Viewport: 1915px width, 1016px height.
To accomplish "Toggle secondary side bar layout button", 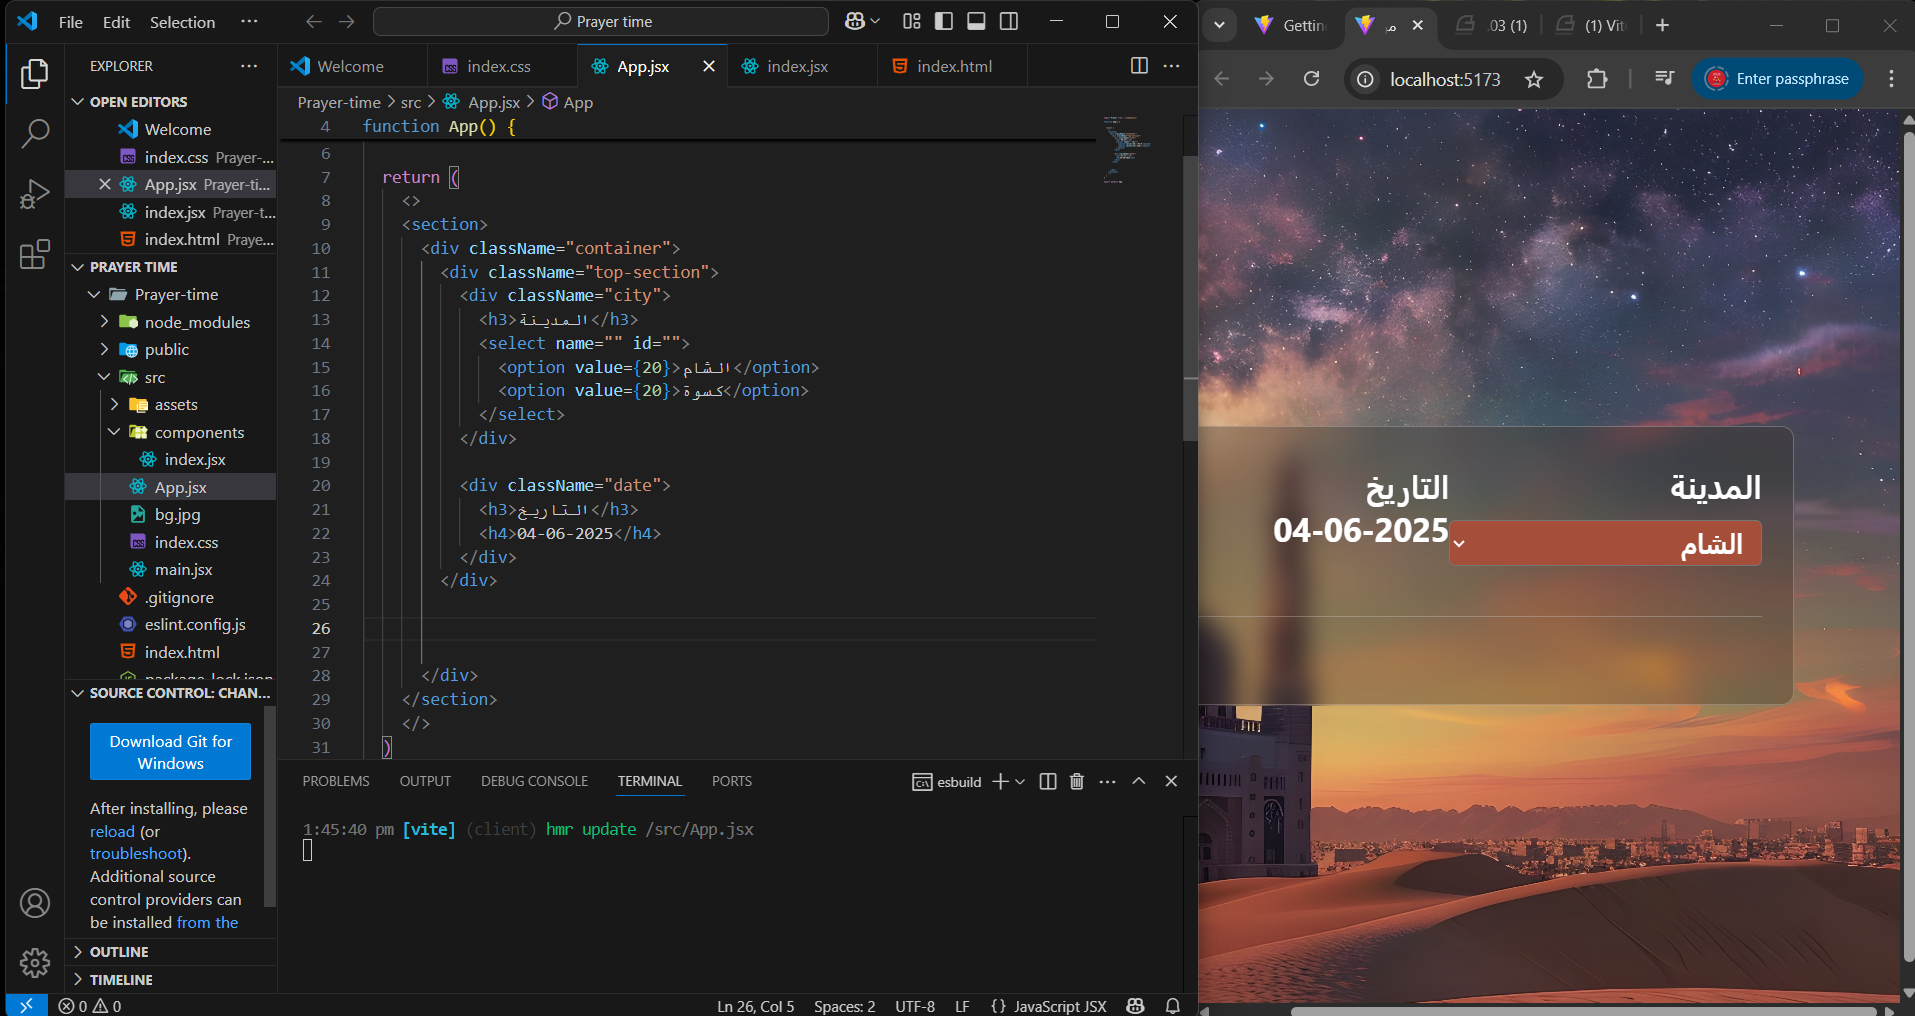I will [x=1009, y=22].
